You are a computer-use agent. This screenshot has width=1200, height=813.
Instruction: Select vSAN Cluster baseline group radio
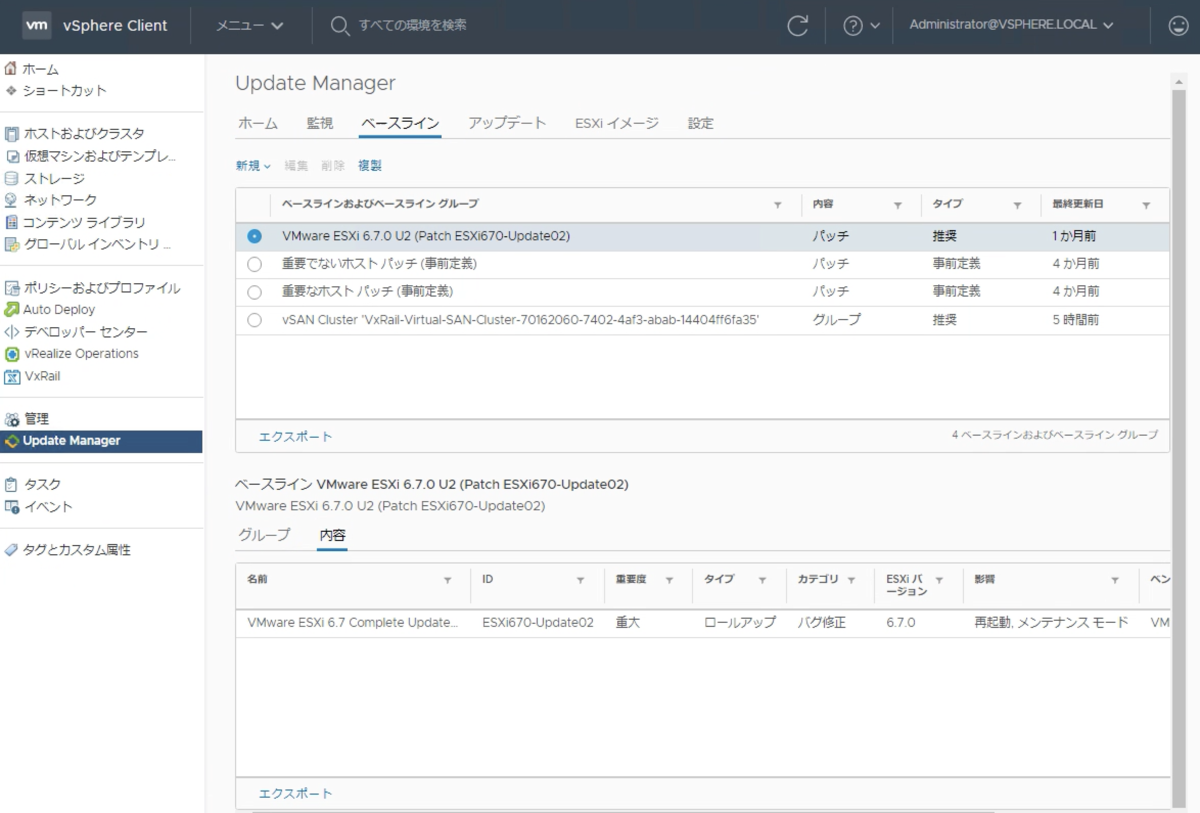254,320
